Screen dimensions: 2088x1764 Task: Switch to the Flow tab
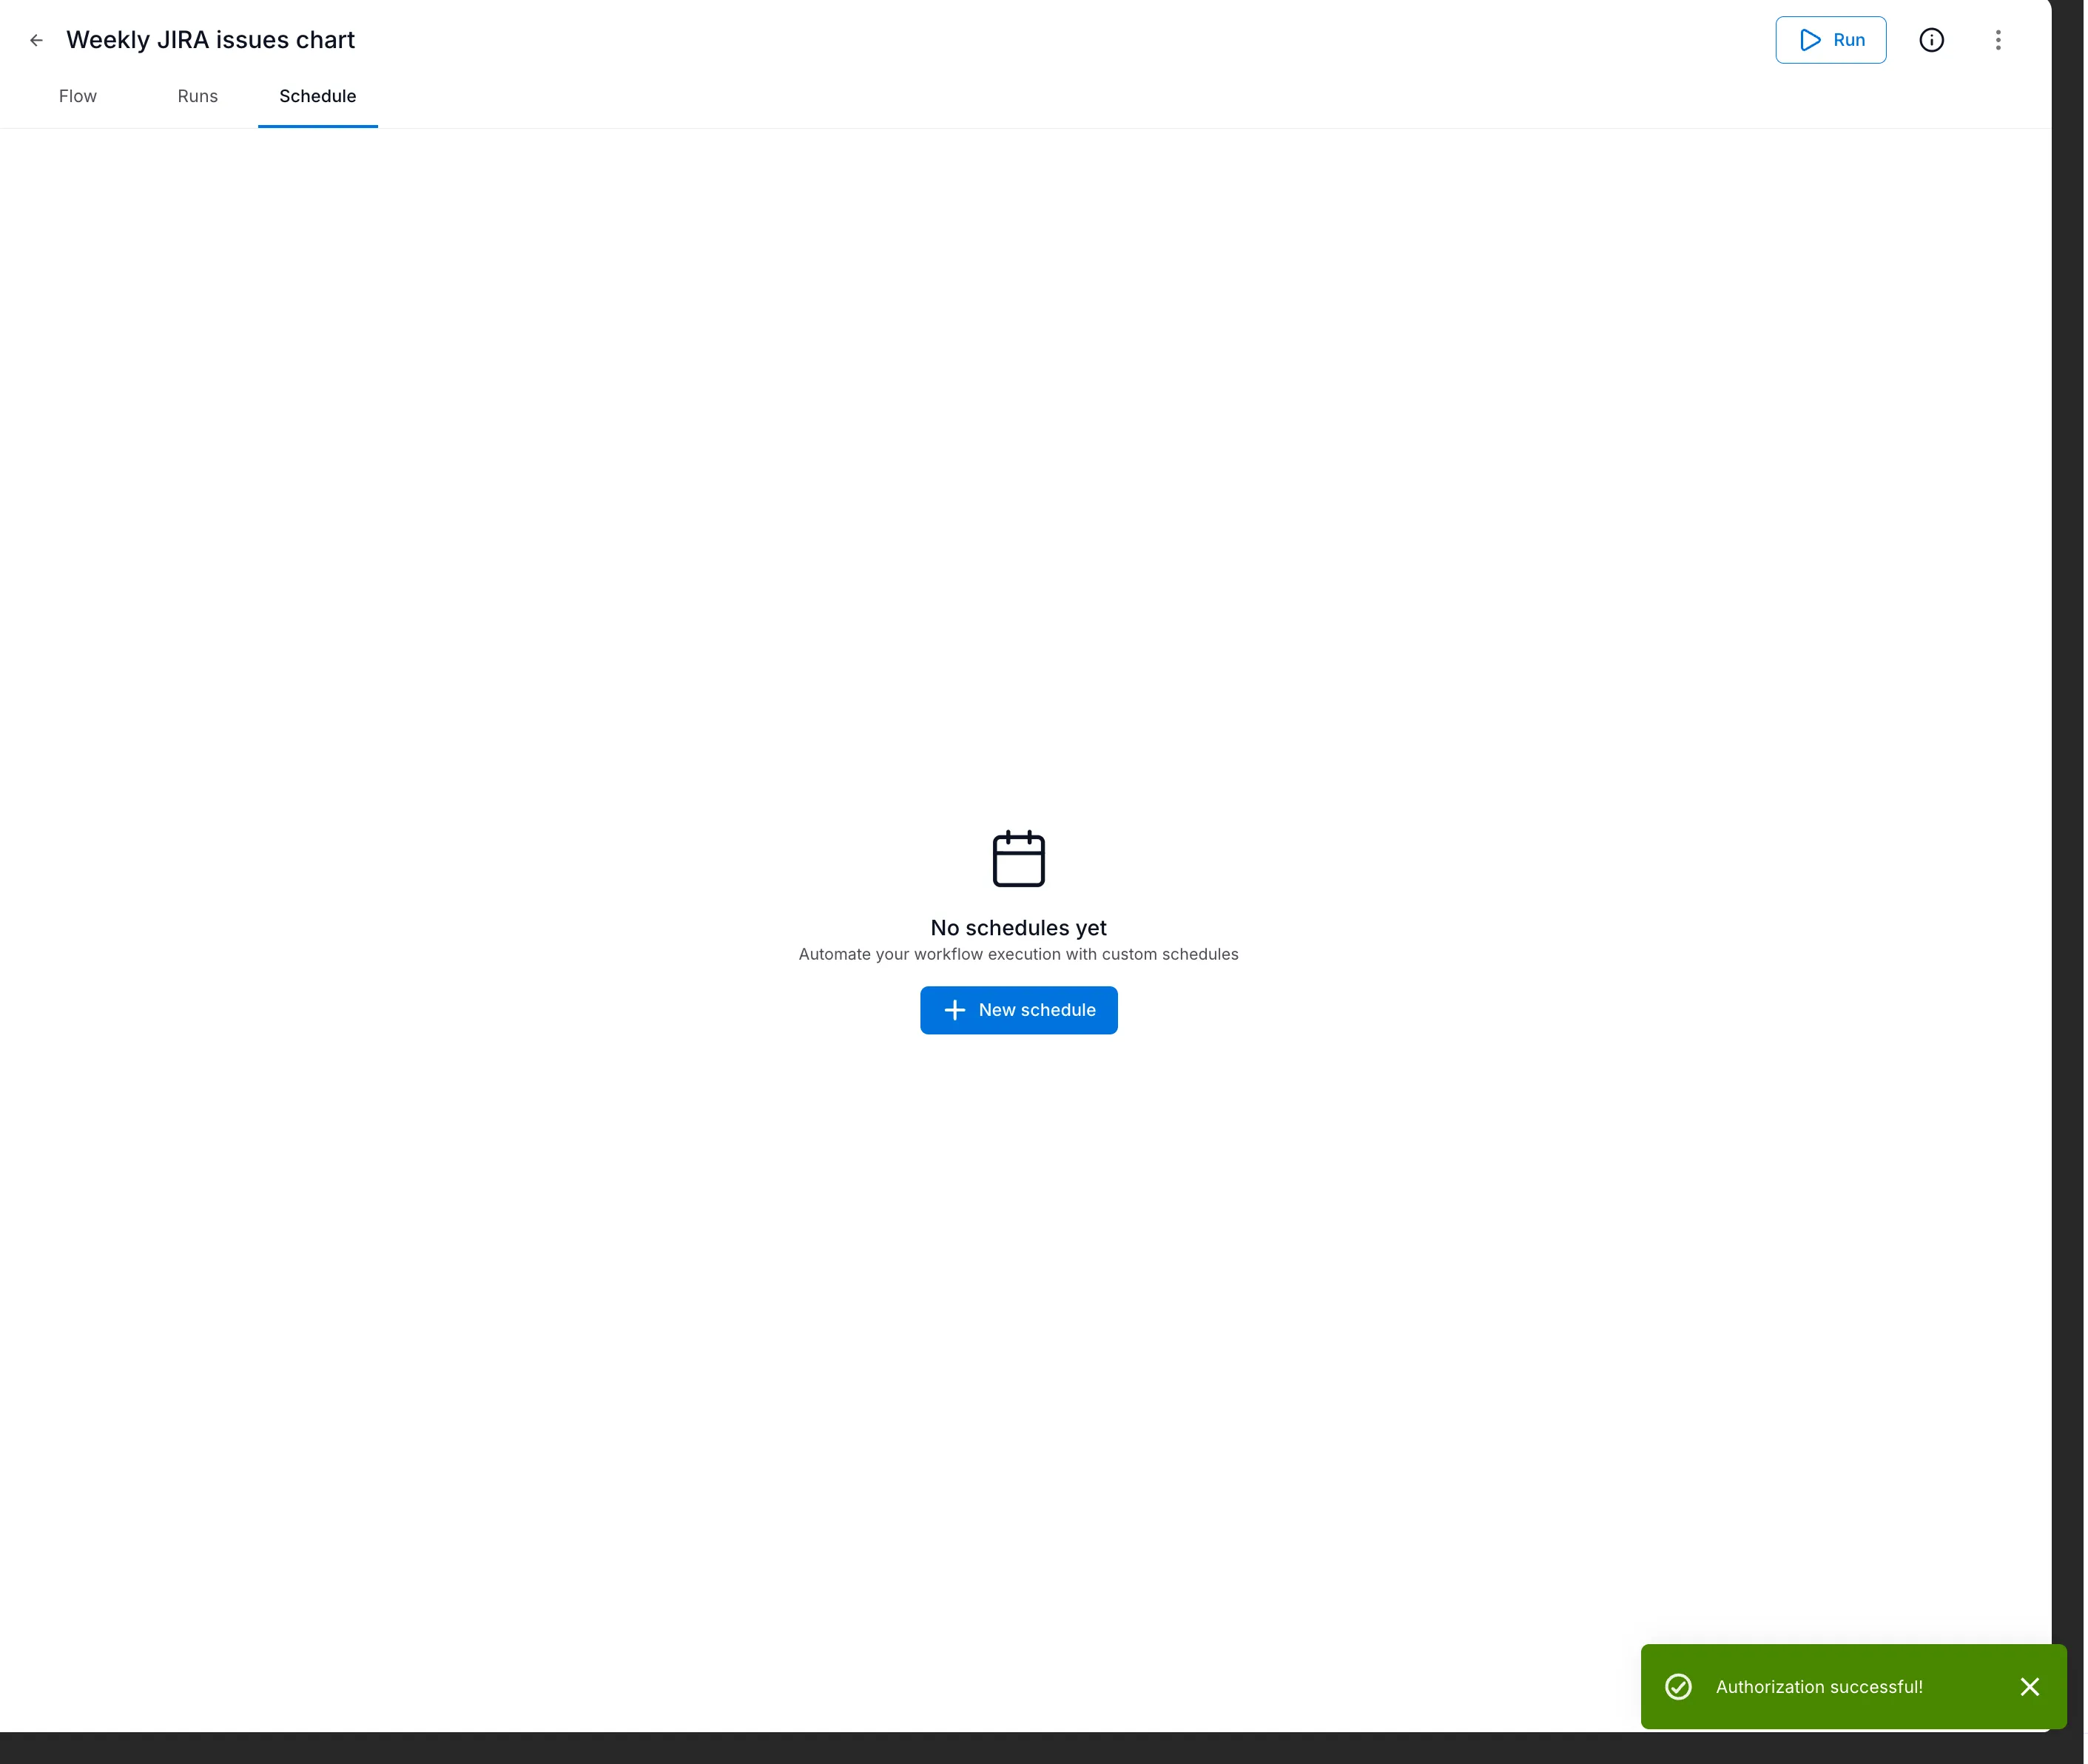[77, 96]
